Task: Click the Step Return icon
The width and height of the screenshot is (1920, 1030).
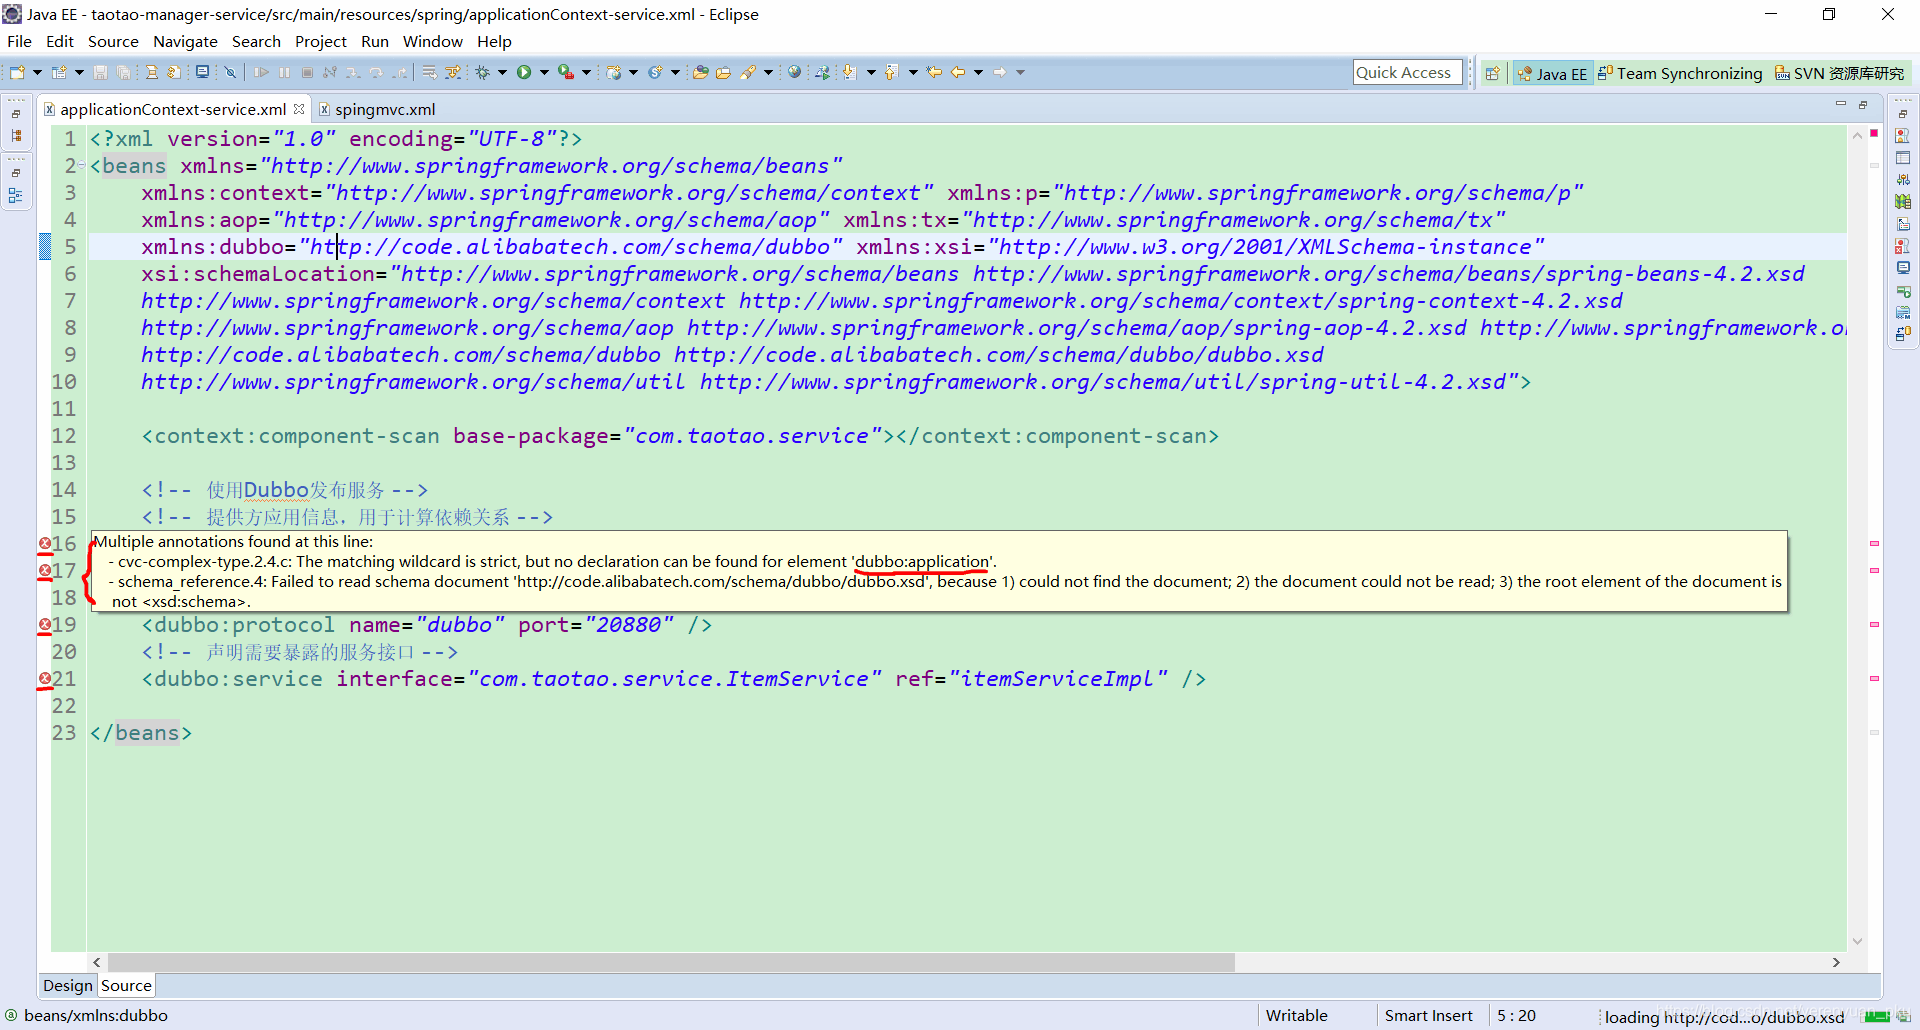Action: click(x=399, y=72)
